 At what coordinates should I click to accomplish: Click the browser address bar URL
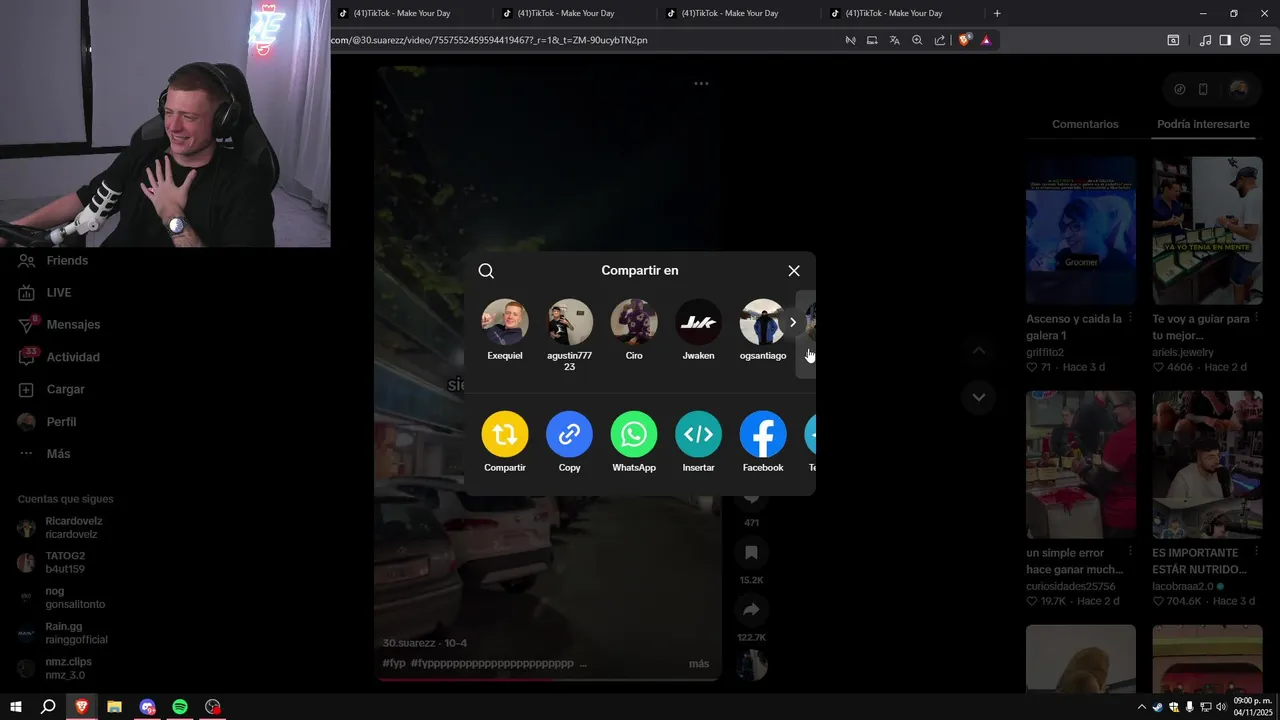(x=490, y=40)
